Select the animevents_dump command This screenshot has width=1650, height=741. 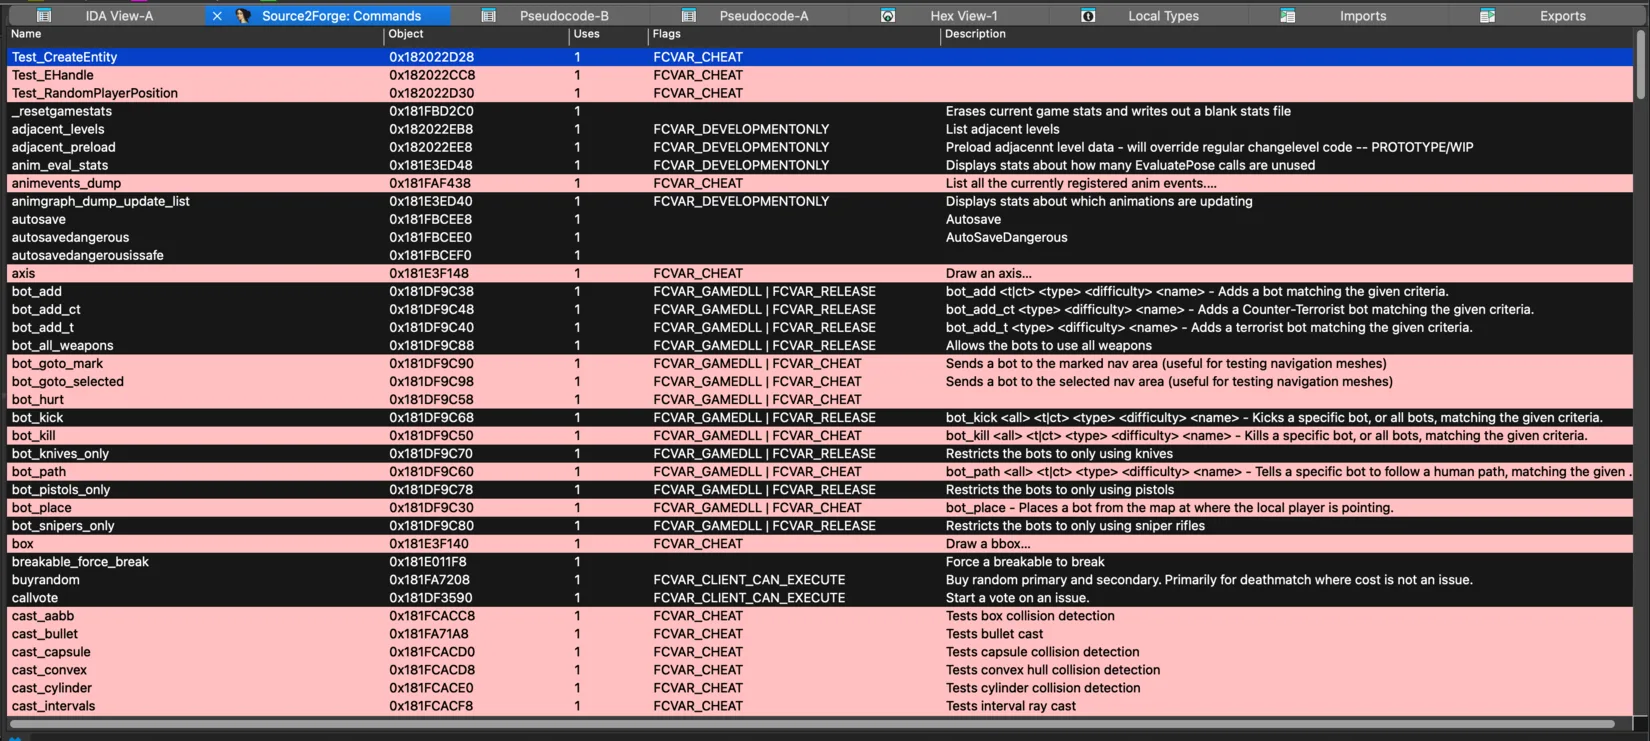pos(820,183)
